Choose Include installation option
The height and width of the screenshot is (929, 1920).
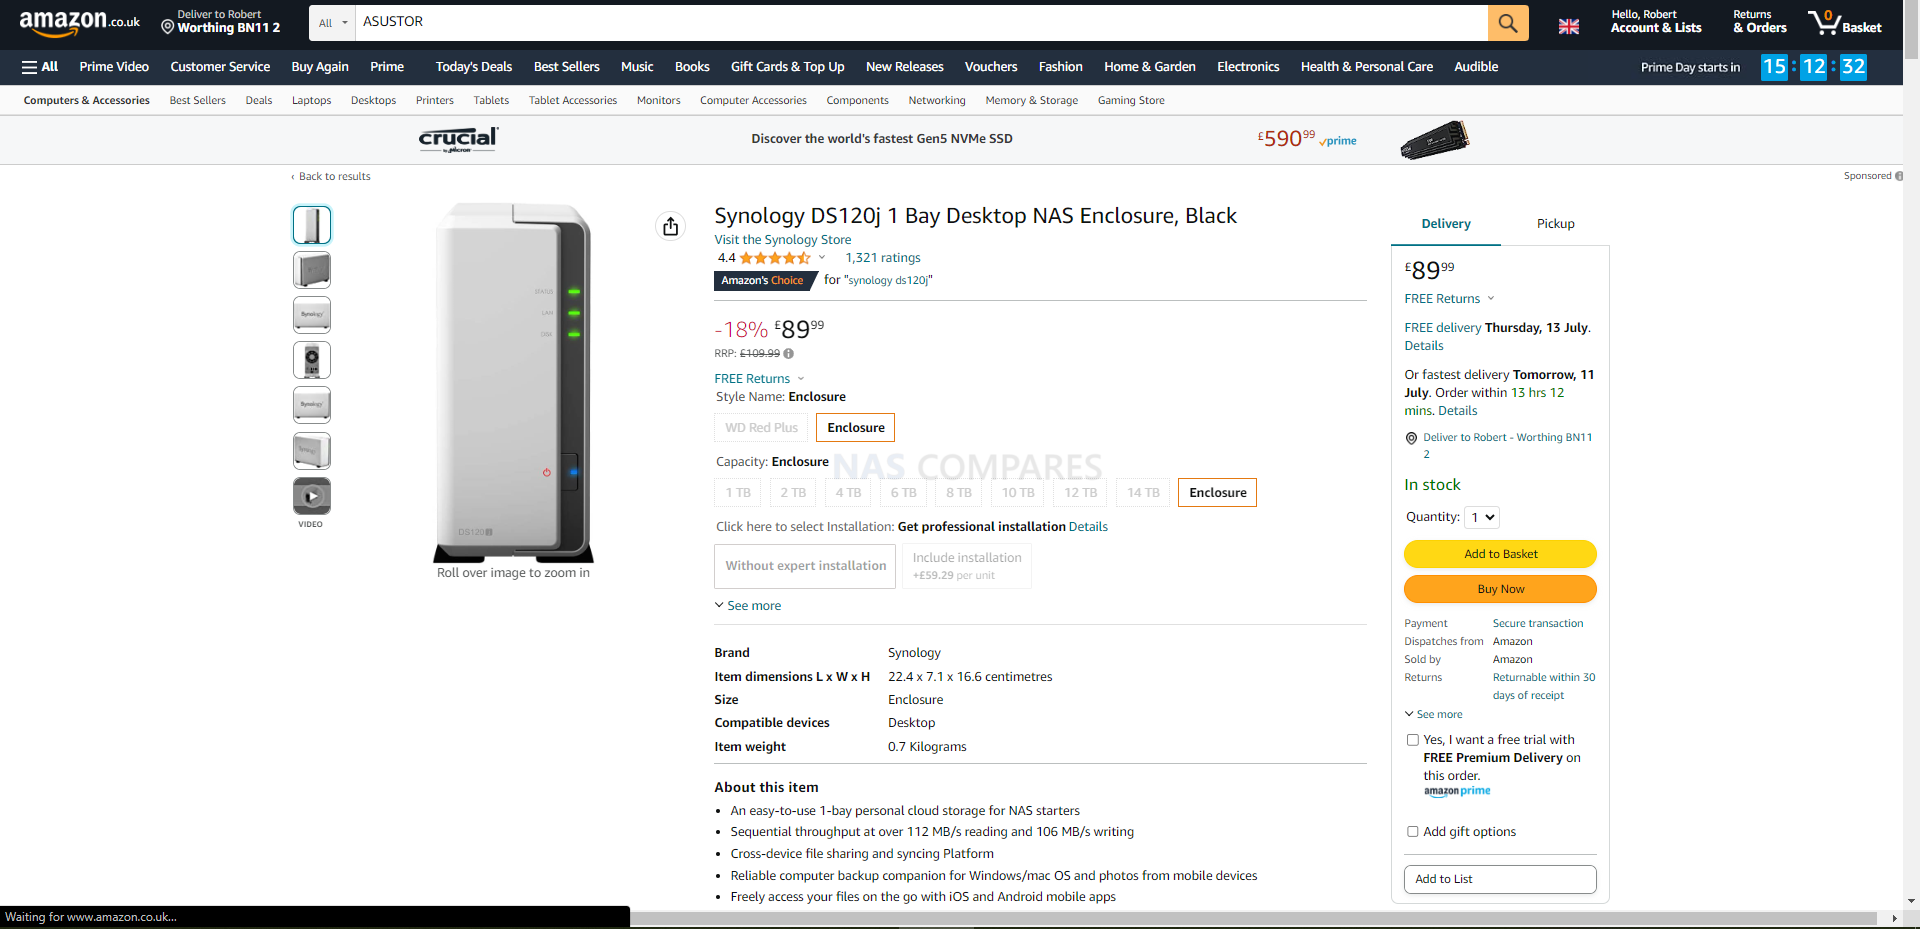click(x=967, y=566)
